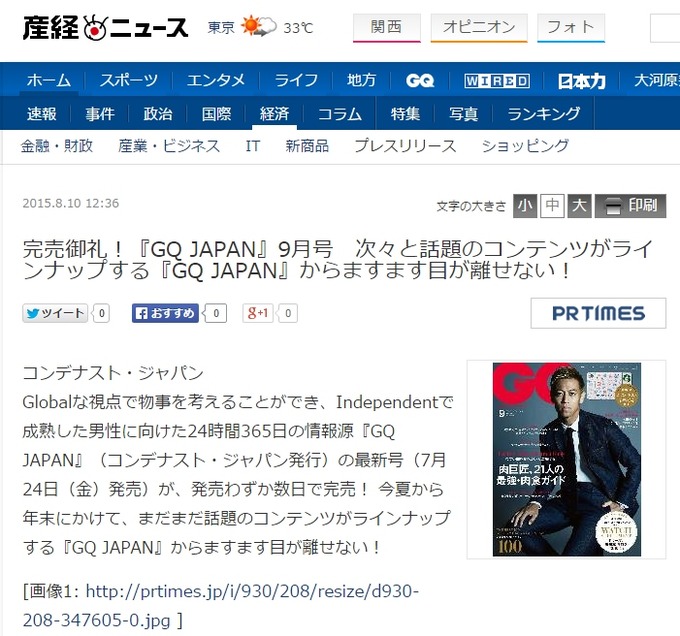Viewport: 680px width, 636px height.
Task: Go to ライフ in main navigation
Action: pyautogui.click(x=296, y=80)
